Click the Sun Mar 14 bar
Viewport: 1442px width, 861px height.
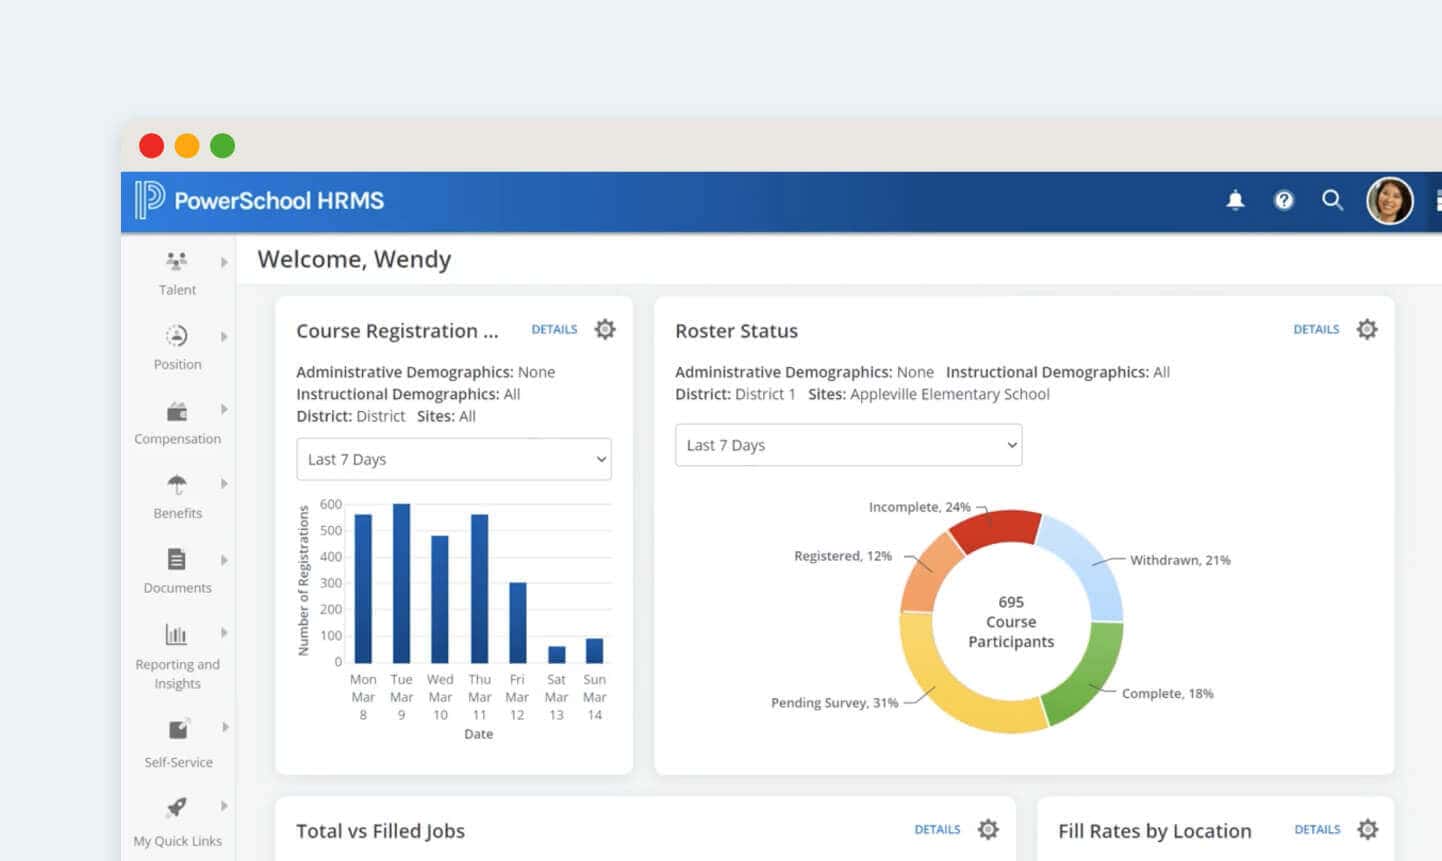(x=594, y=650)
